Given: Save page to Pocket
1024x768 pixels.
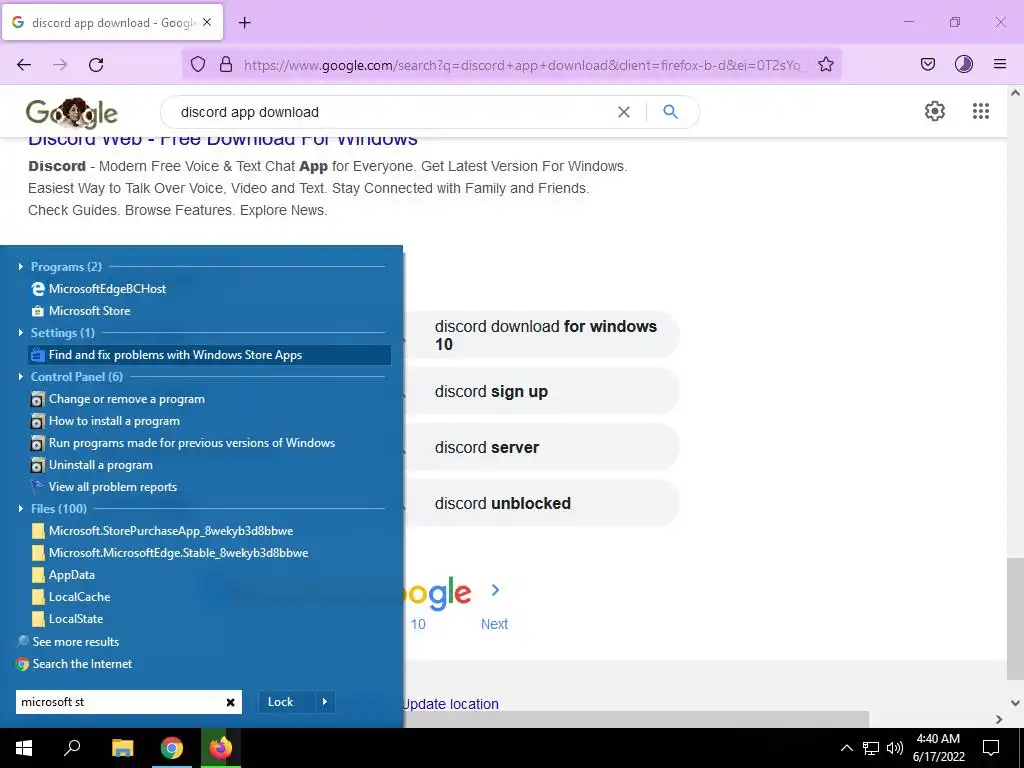Looking at the screenshot, I should 927,64.
